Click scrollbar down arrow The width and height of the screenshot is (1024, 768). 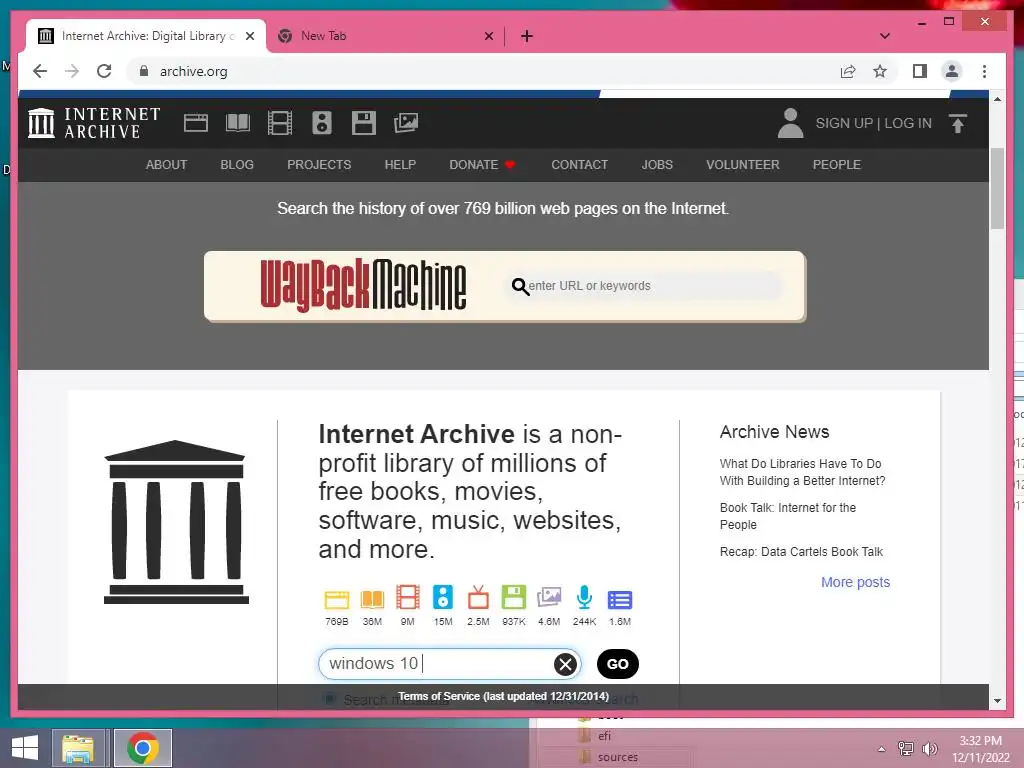pyautogui.click(x=997, y=701)
